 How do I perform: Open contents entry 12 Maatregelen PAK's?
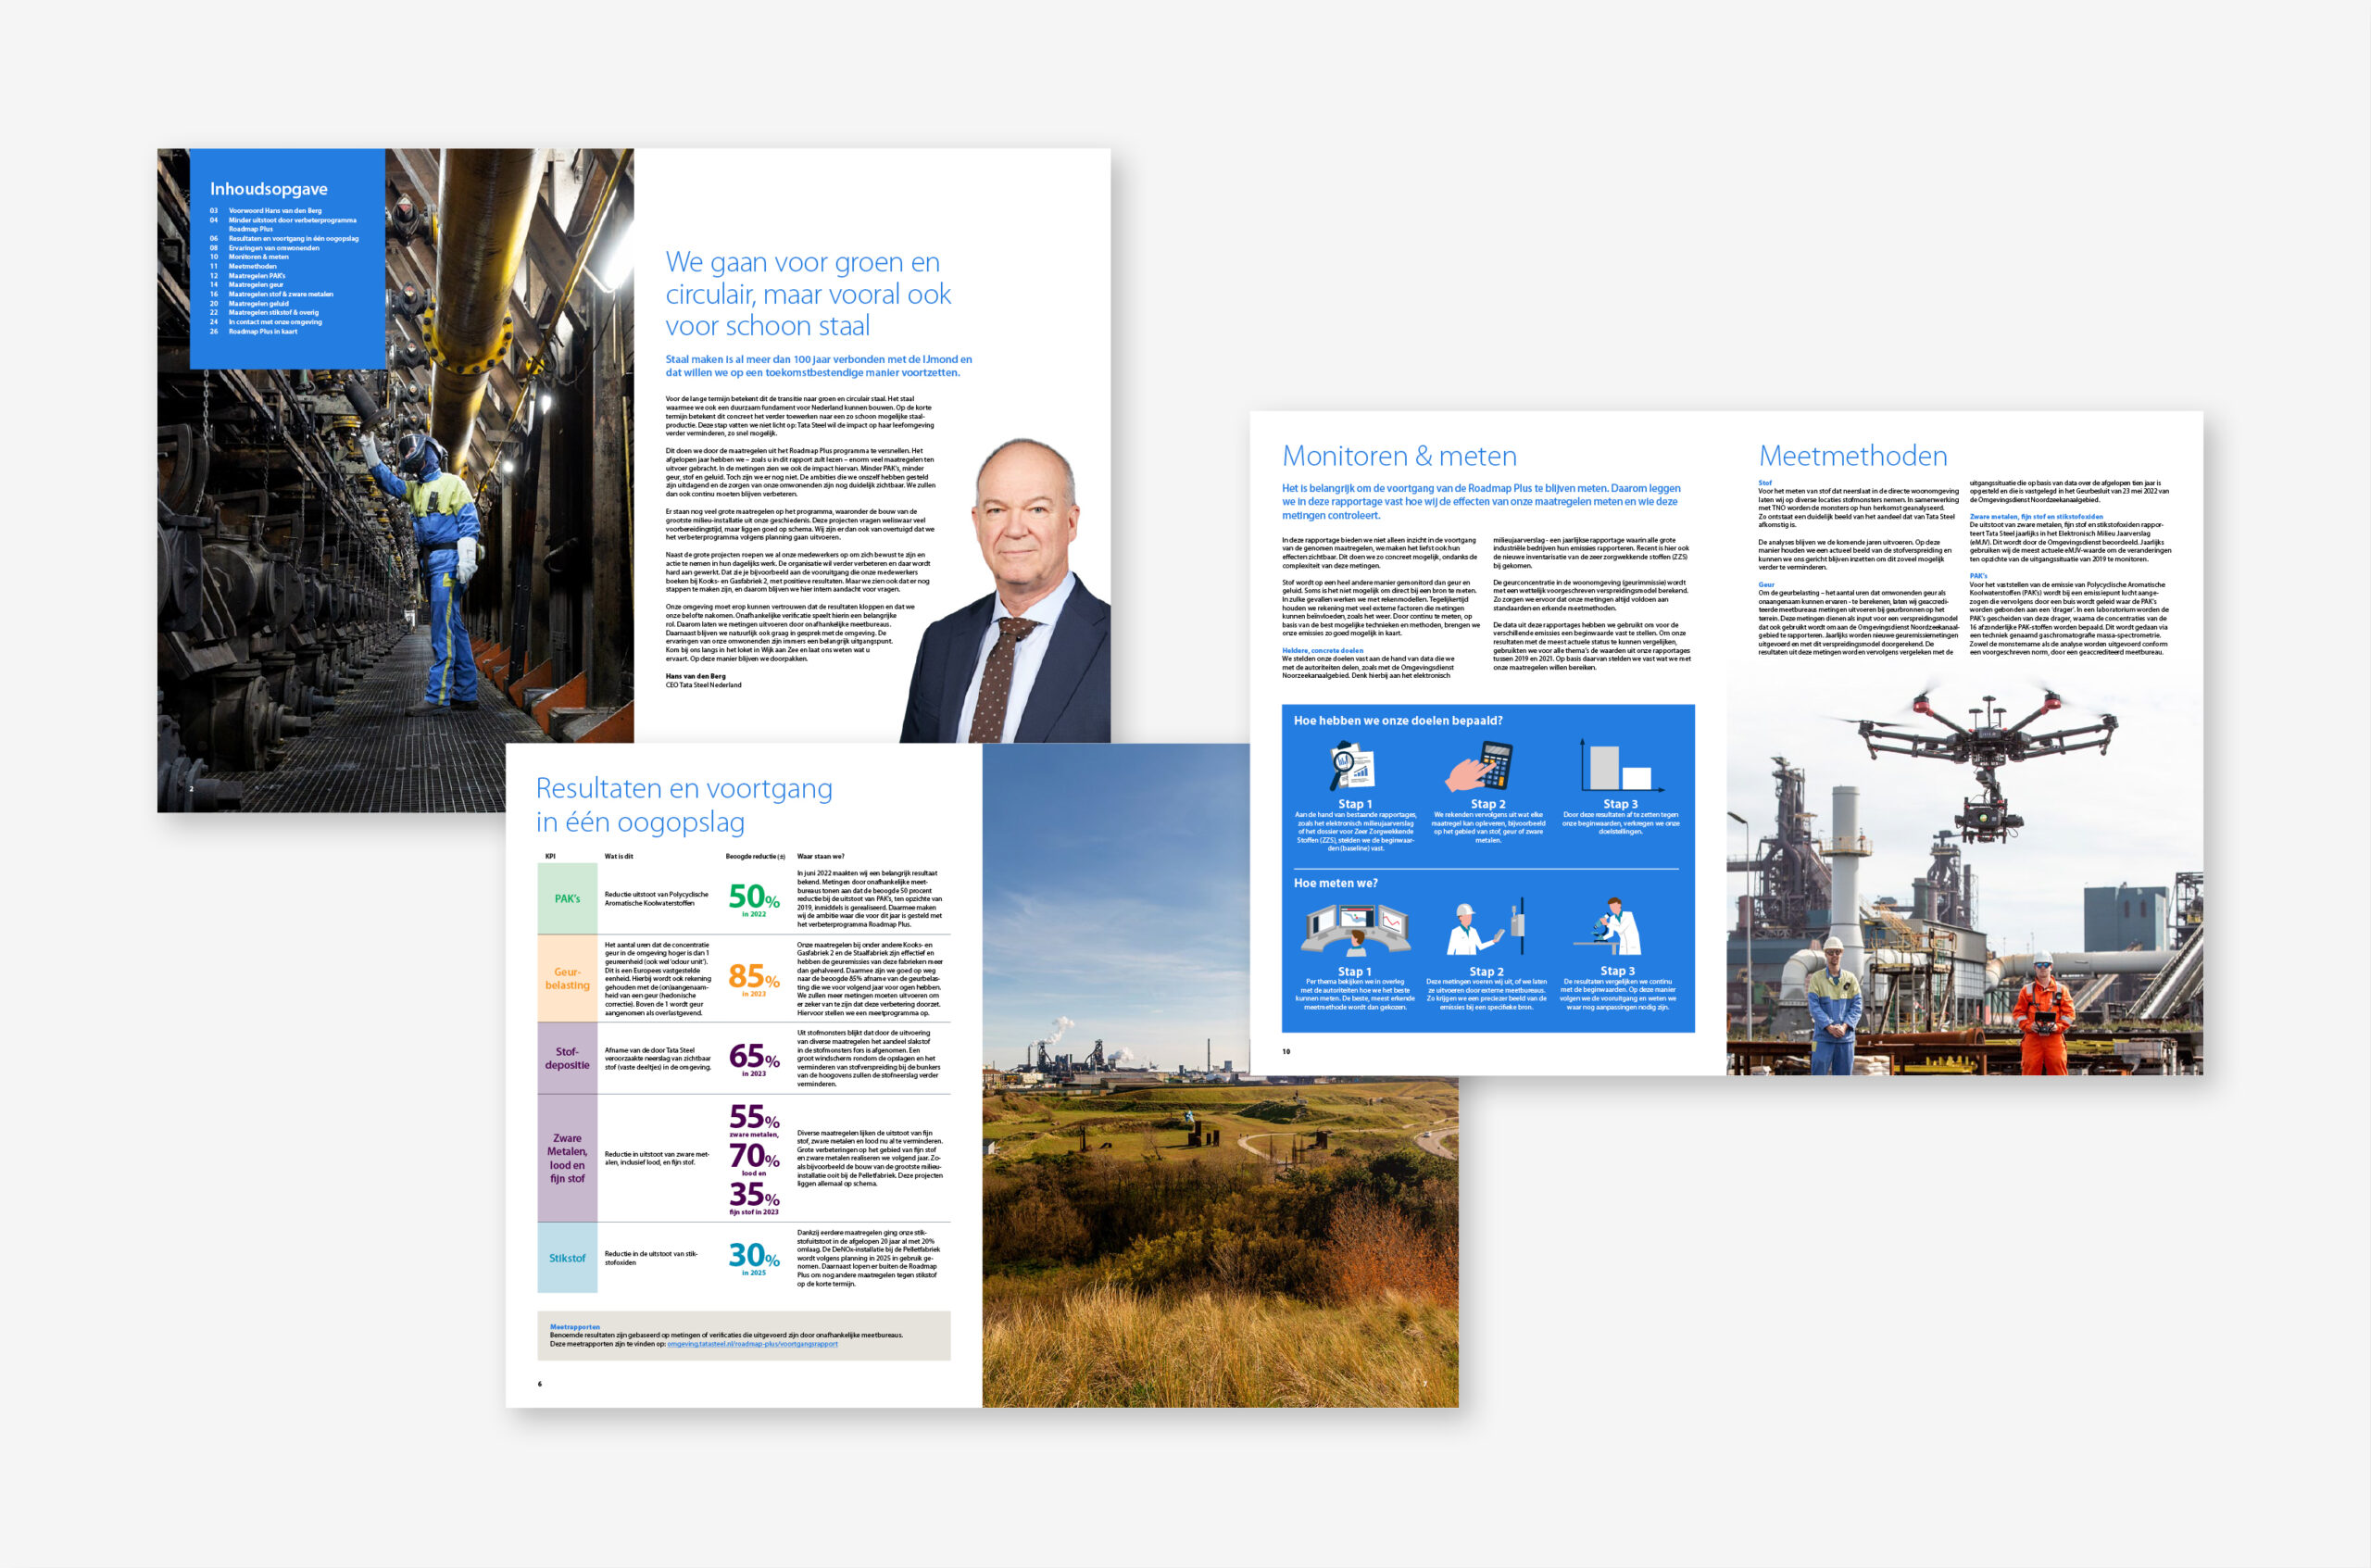(247, 276)
